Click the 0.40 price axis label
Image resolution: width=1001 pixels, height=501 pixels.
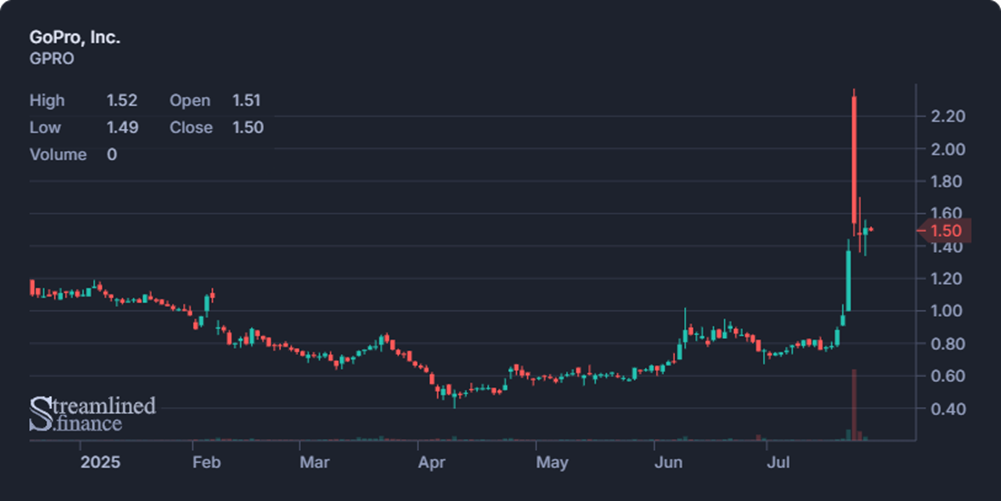(x=947, y=408)
